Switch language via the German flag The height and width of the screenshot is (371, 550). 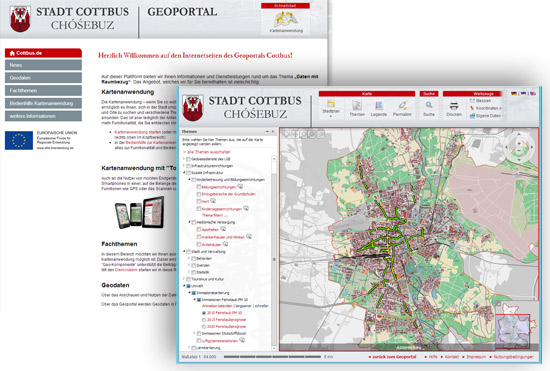pyautogui.click(x=514, y=94)
